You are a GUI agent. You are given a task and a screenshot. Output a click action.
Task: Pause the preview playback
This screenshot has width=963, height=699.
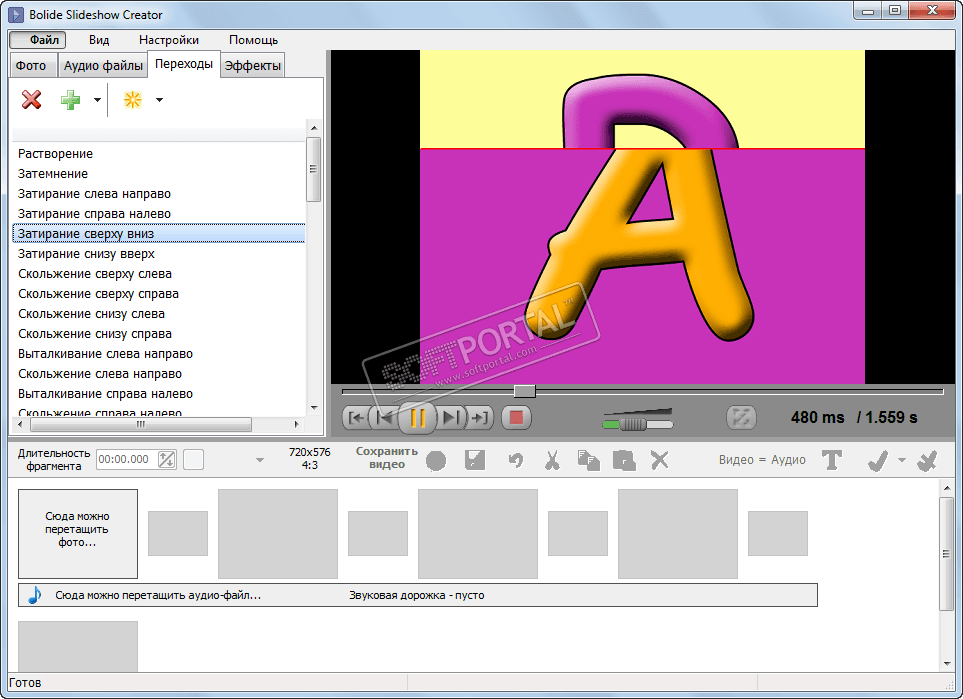point(418,418)
